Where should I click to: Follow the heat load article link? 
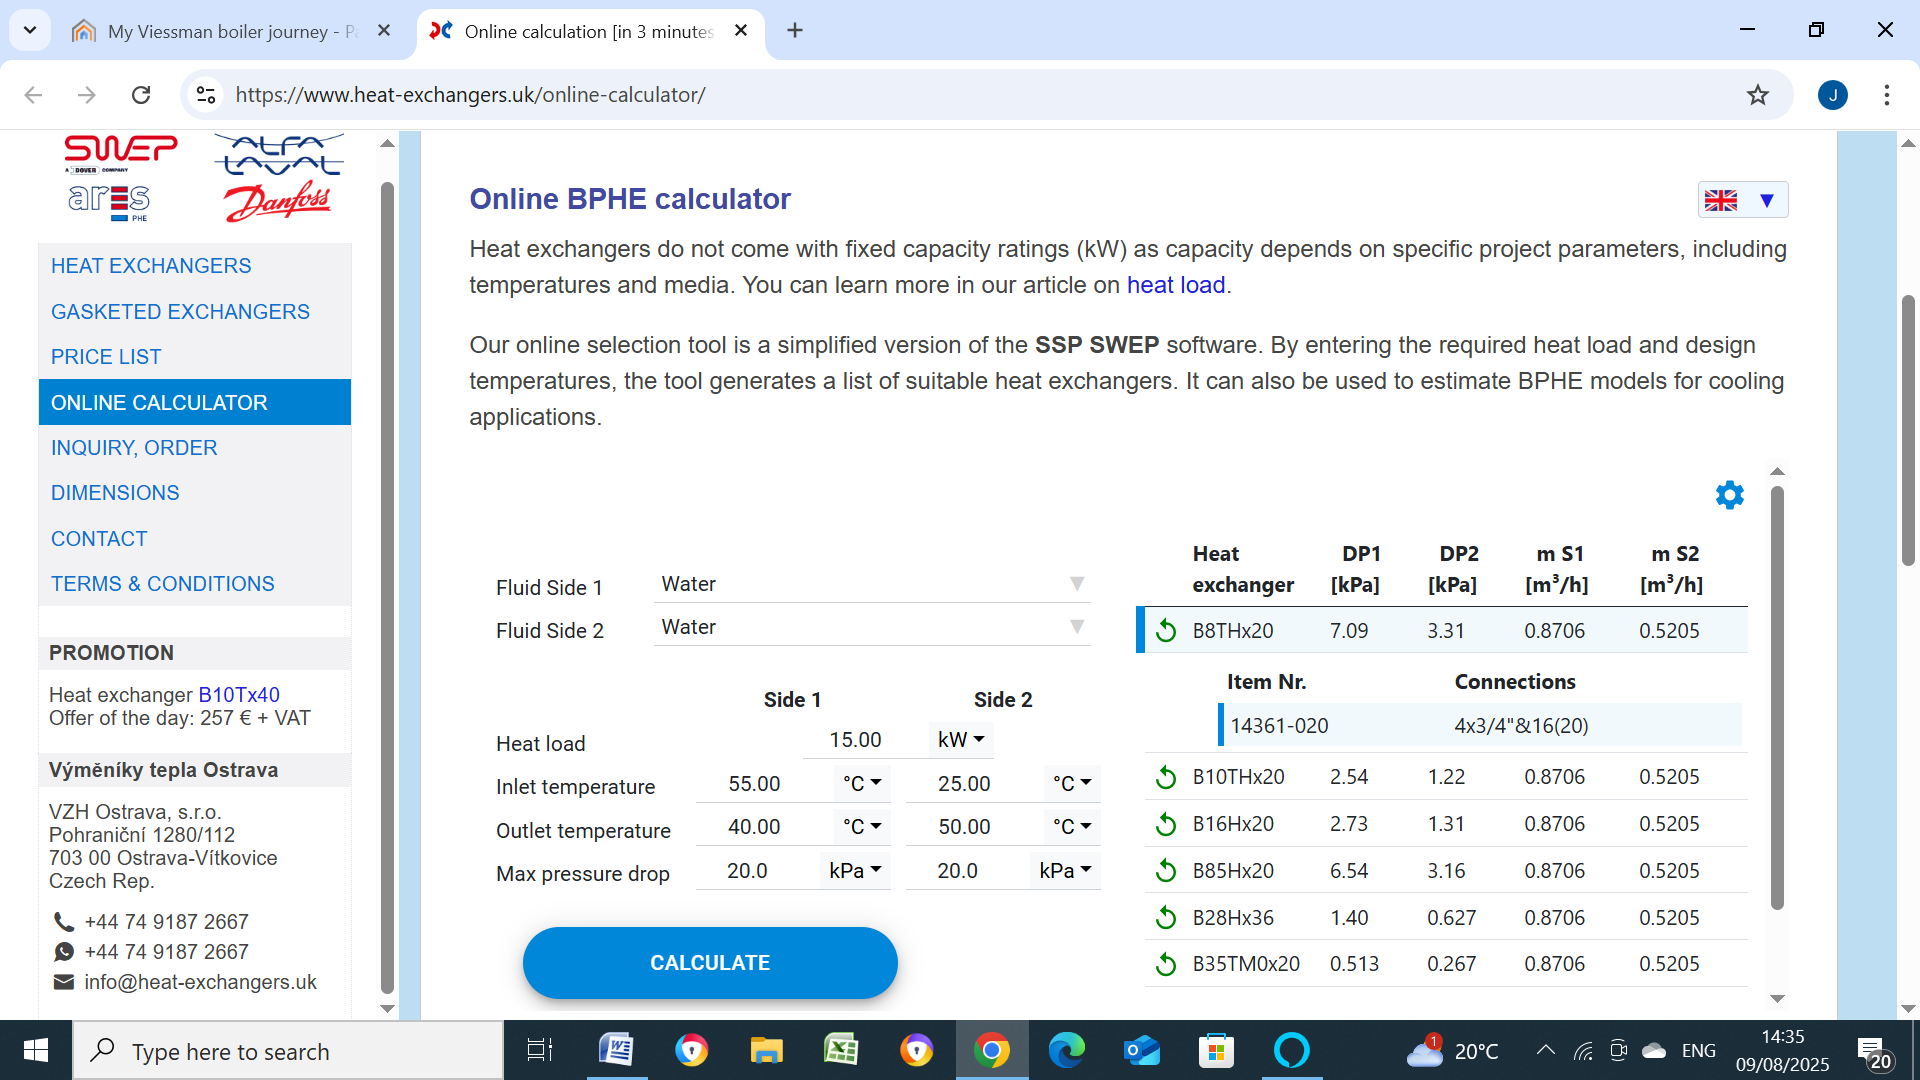[x=1176, y=285]
